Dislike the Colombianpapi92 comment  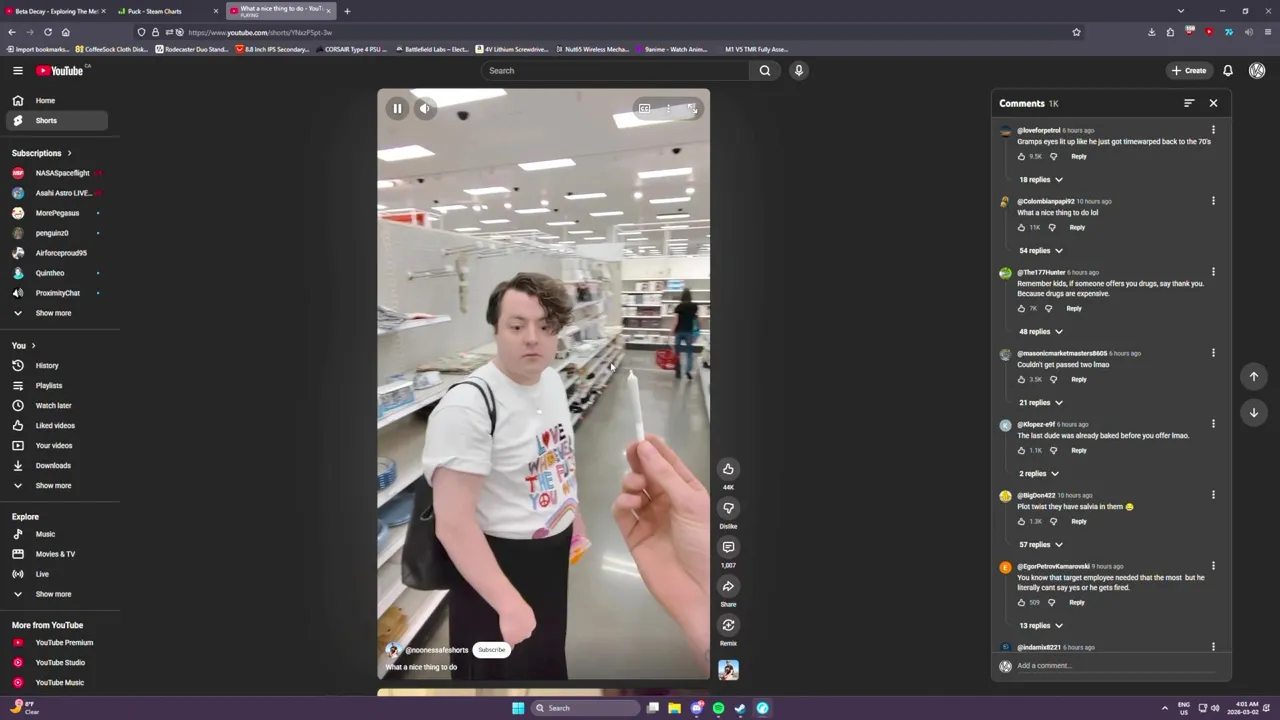click(1051, 227)
